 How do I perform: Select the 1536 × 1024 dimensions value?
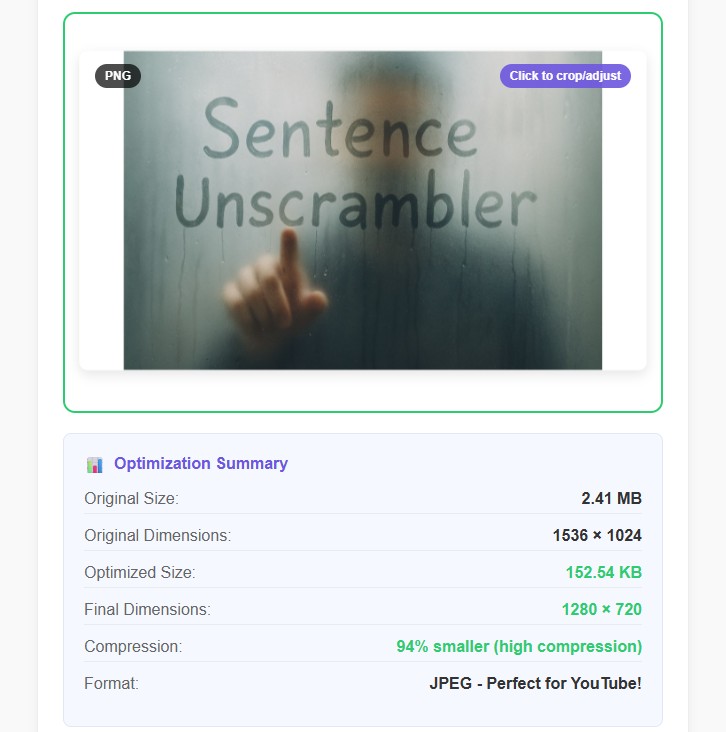[x=597, y=535]
